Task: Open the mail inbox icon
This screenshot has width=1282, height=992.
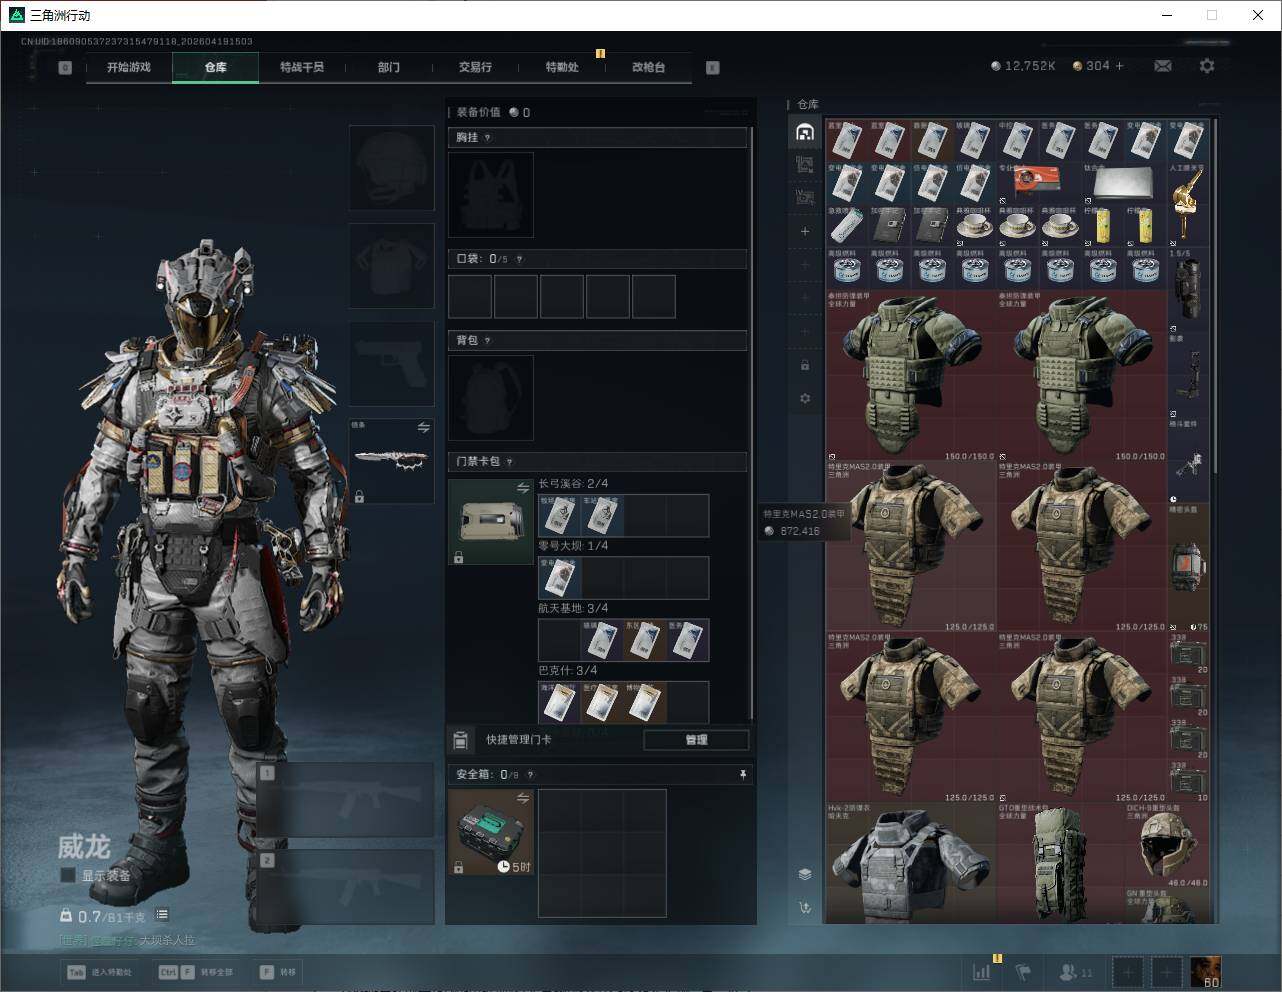Action: point(1163,66)
